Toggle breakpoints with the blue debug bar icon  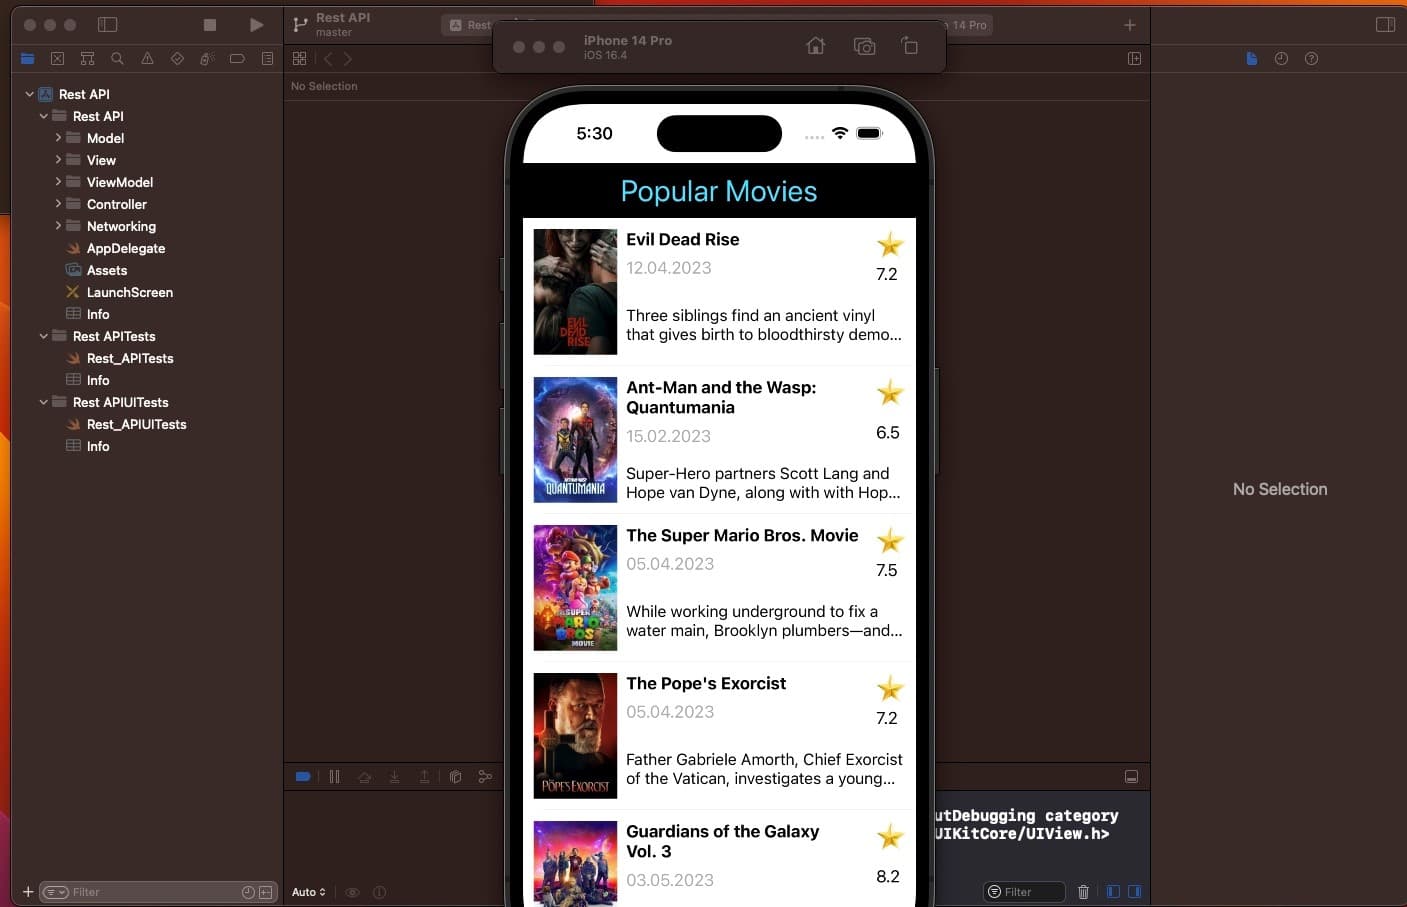click(303, 776)
